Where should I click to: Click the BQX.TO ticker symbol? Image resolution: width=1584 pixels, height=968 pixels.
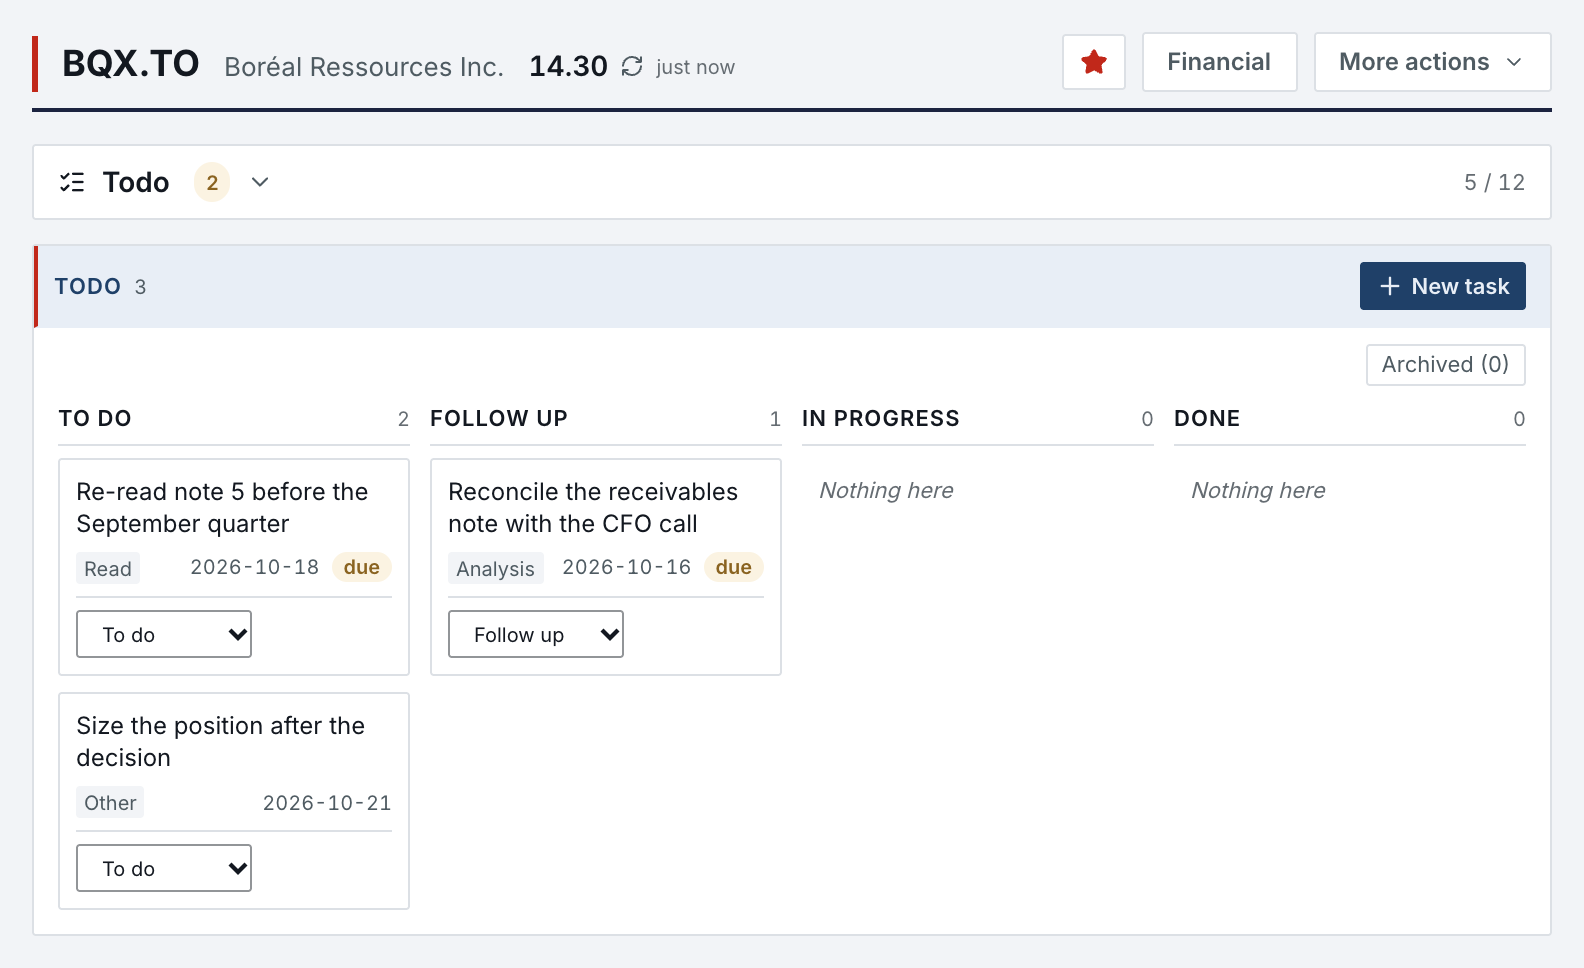pos(131,64)
